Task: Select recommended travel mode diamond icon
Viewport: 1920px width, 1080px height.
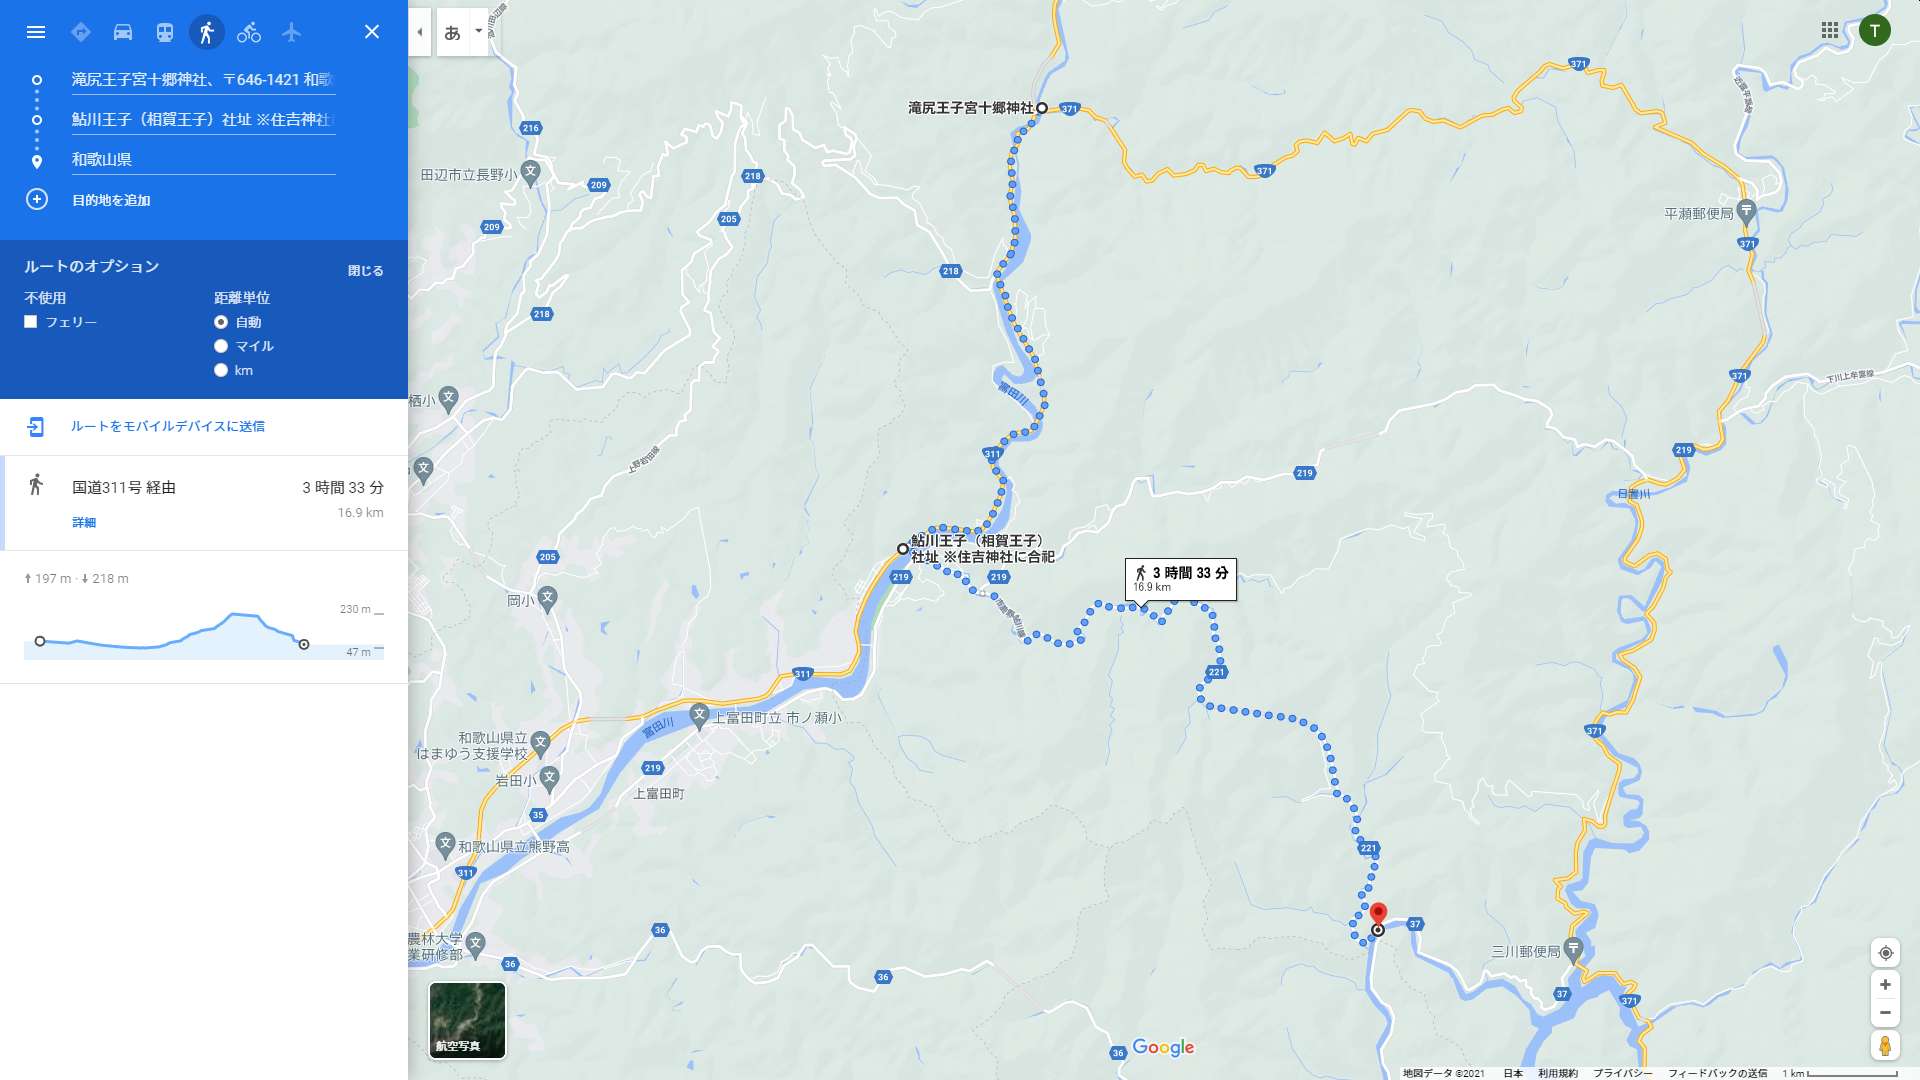Action: (x=81, y=32)
